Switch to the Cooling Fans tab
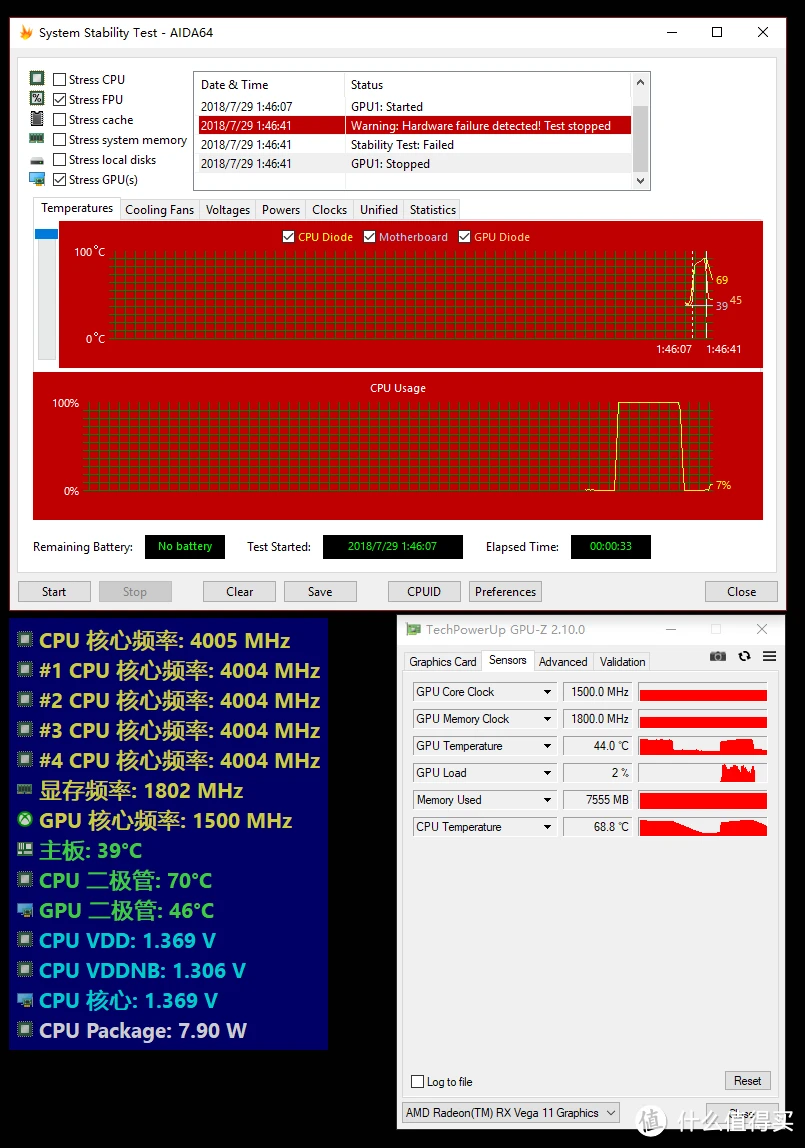 tap(160, 210)
